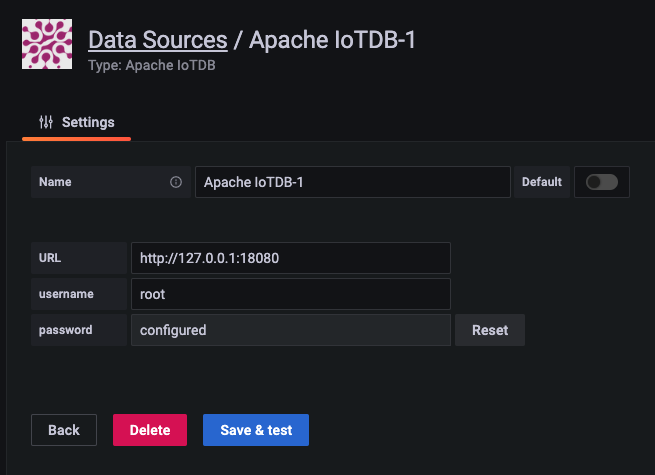Click the configured password field
The height and width of the screenshot is (475, 655).
(291, 330)
